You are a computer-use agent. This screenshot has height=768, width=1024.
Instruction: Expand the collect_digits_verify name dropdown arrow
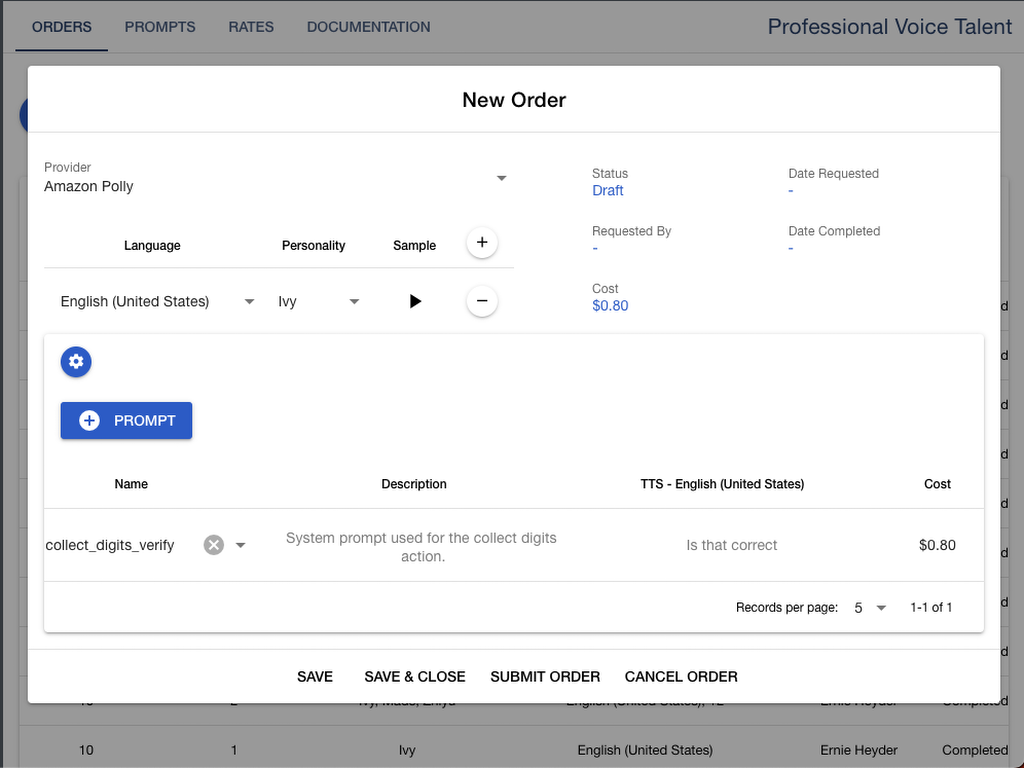(x=240, y=545)
